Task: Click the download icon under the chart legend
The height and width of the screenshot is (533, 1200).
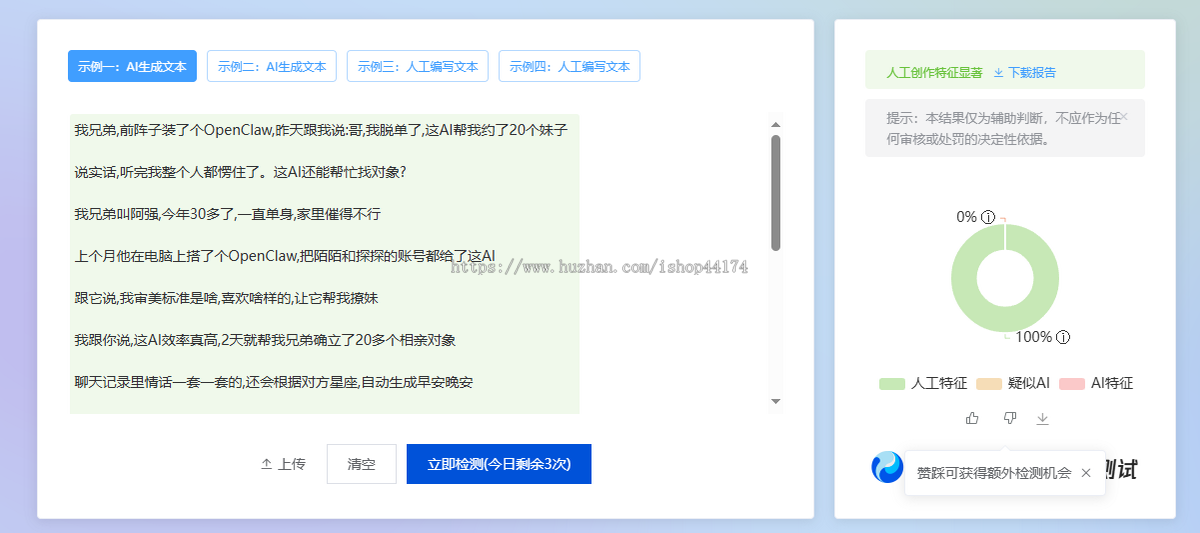Action: [x=1043, y=418]
